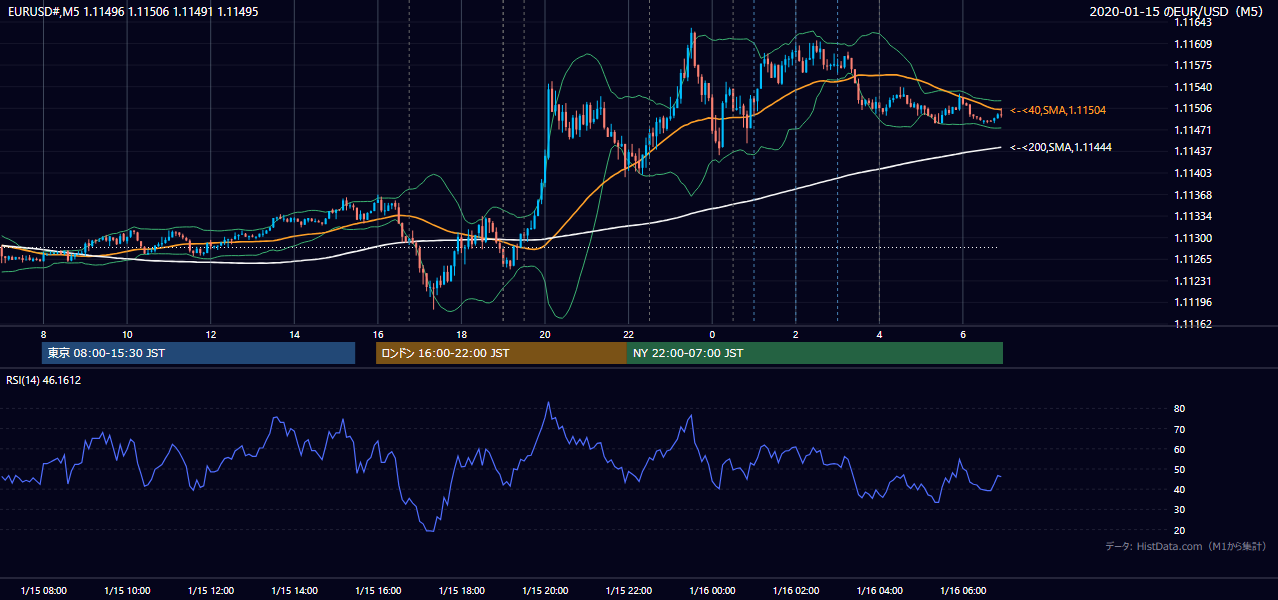Click hour label 16 on price chart axis
Image resolution: width=1278 pixels, height=600 pixels.
[x=378, y=334]
